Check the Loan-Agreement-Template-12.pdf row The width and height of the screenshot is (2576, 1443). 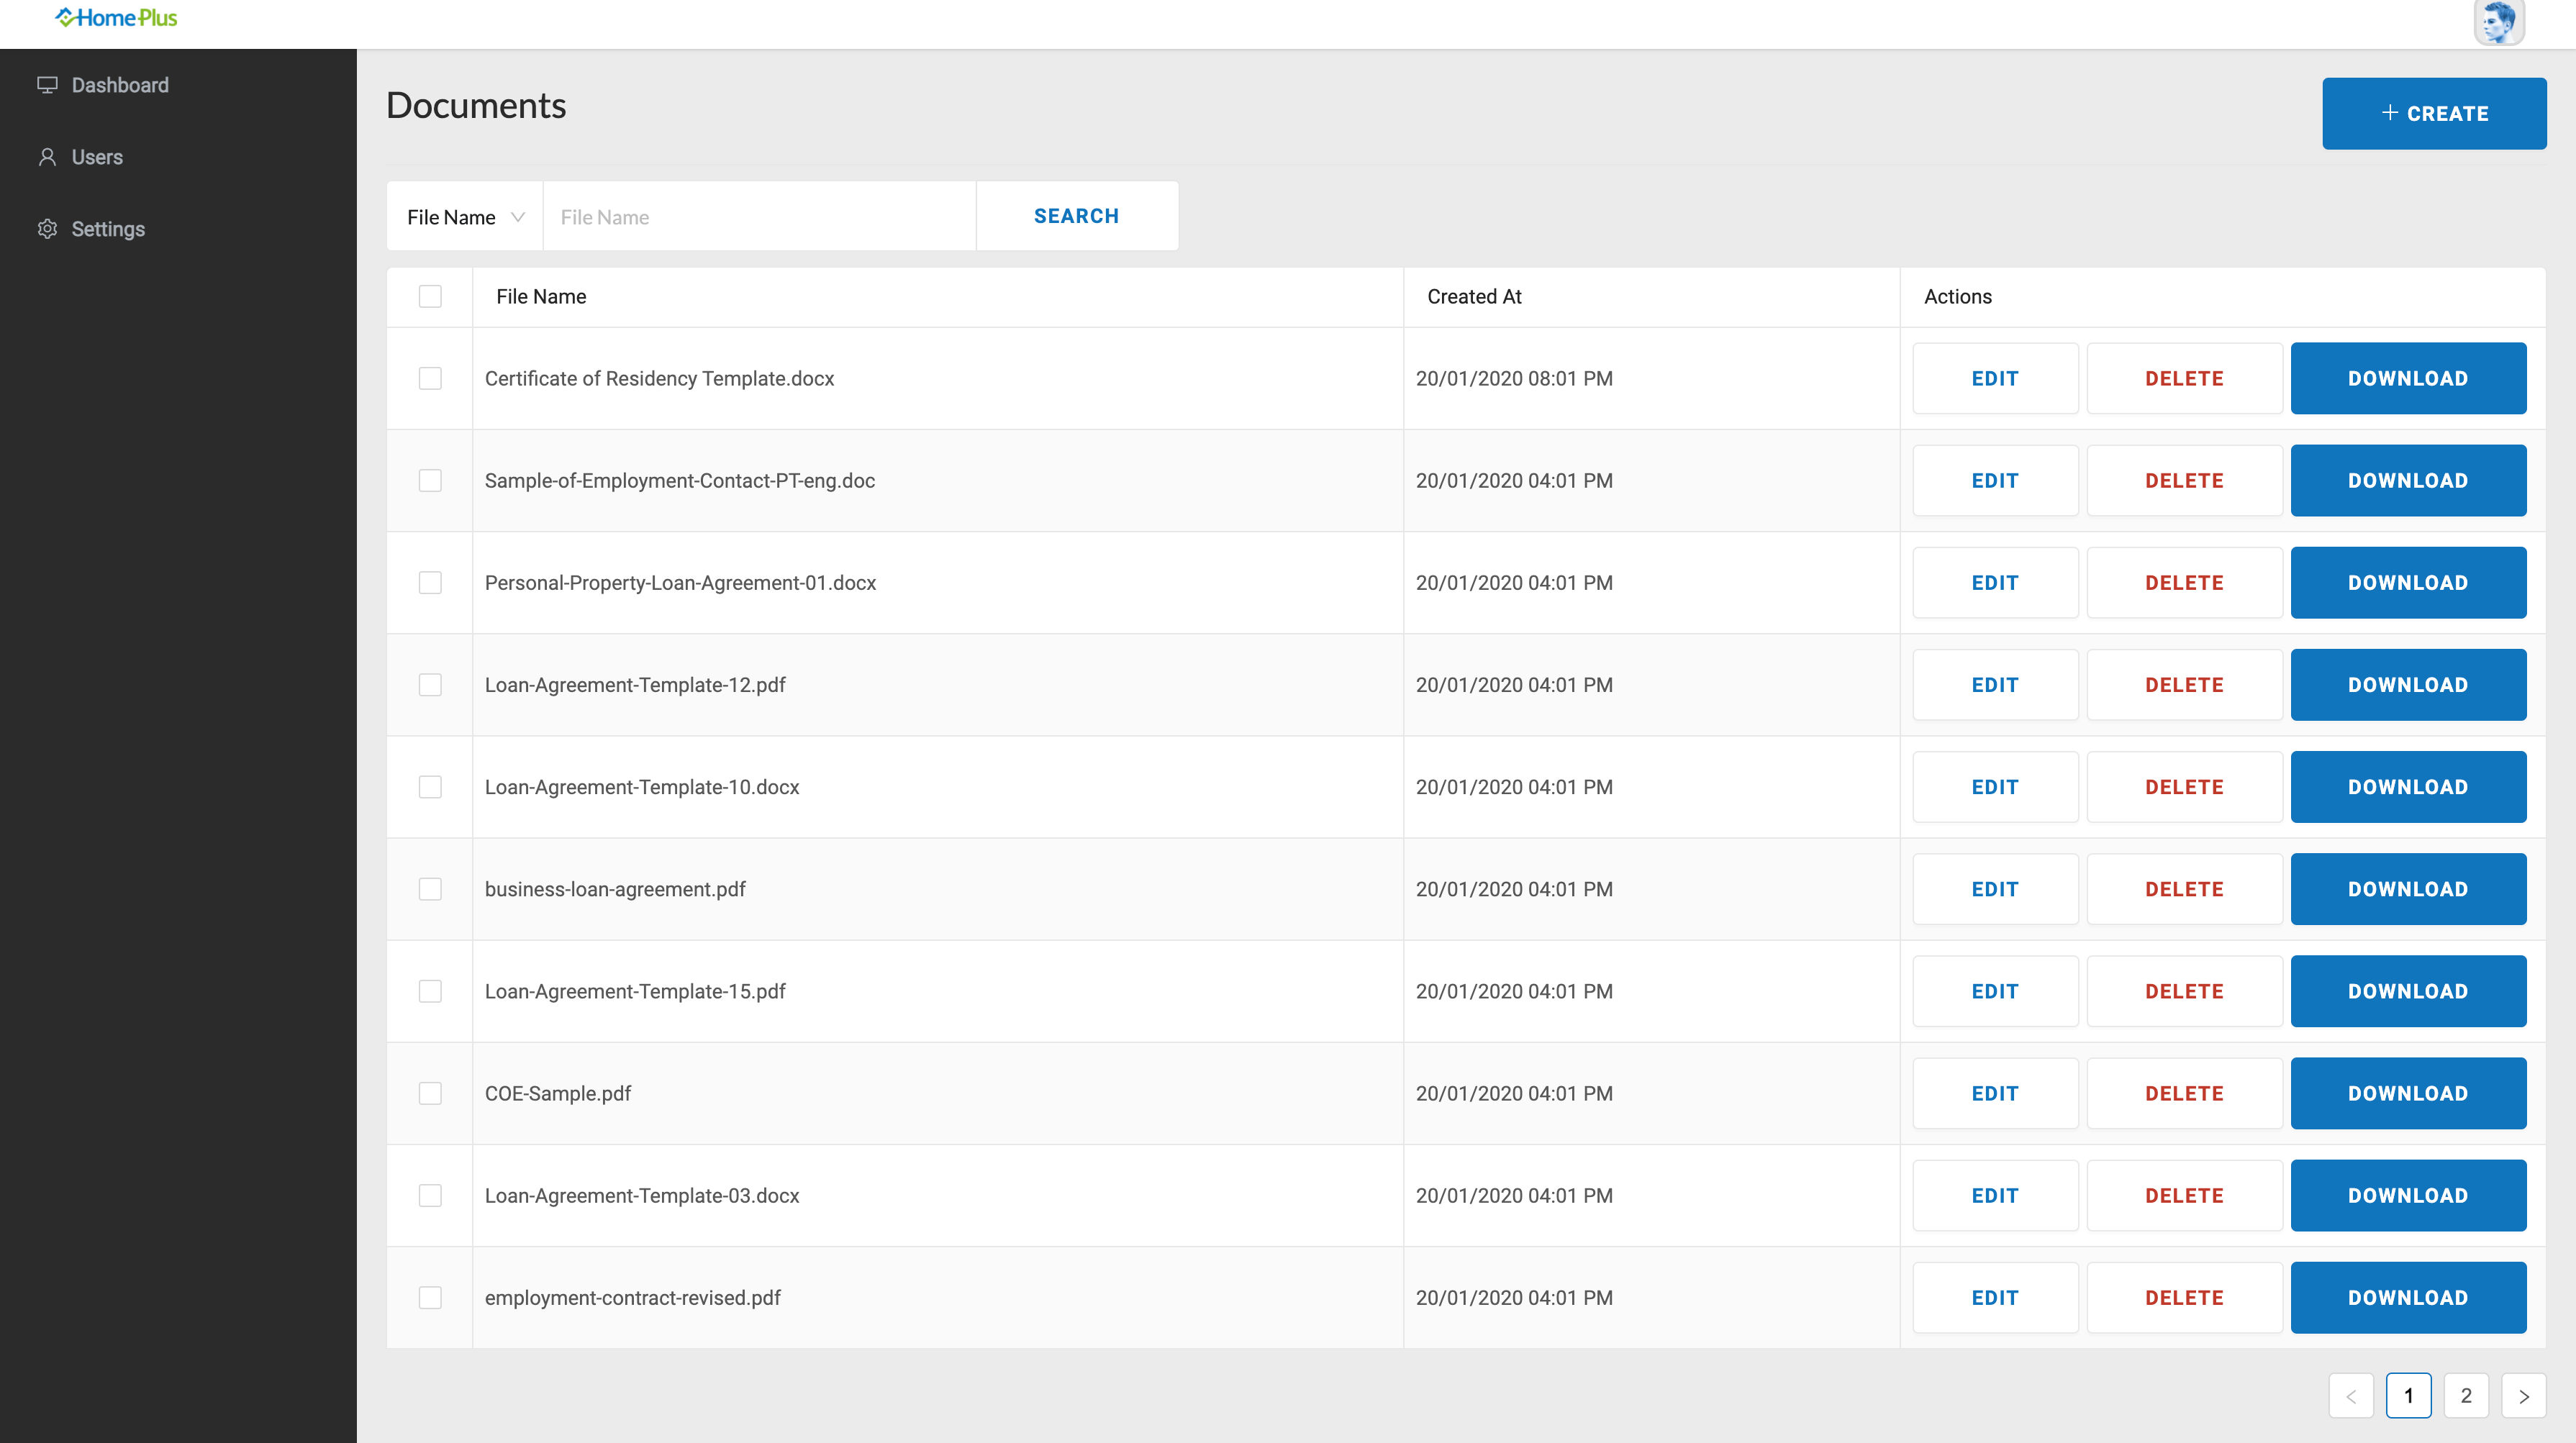(430, 684)
